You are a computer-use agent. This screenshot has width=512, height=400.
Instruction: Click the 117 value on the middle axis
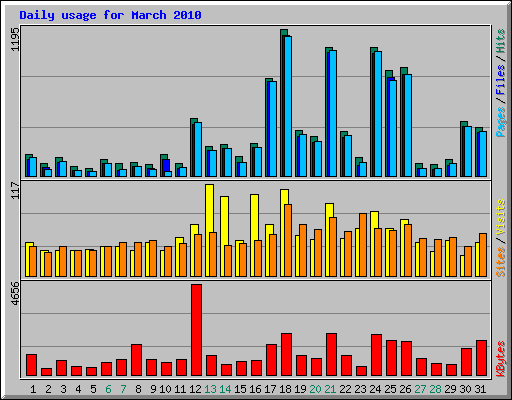coord(15,190)
